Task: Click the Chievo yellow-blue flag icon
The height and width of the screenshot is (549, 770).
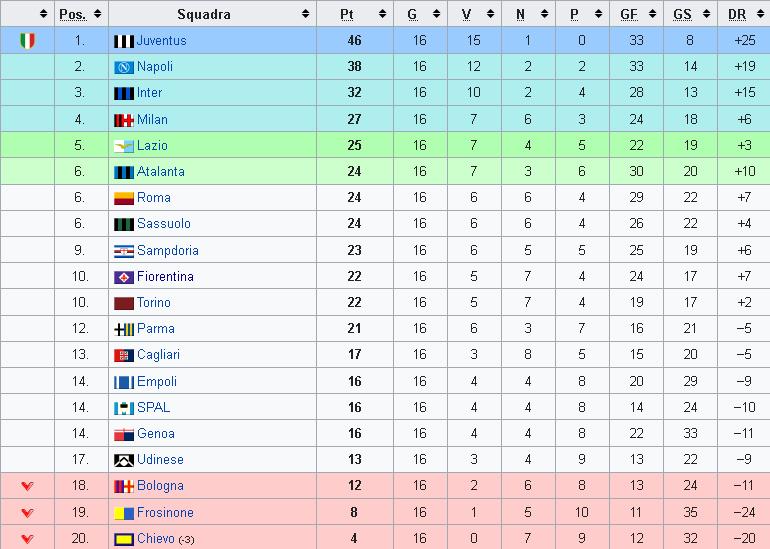Action: (124, 539)
